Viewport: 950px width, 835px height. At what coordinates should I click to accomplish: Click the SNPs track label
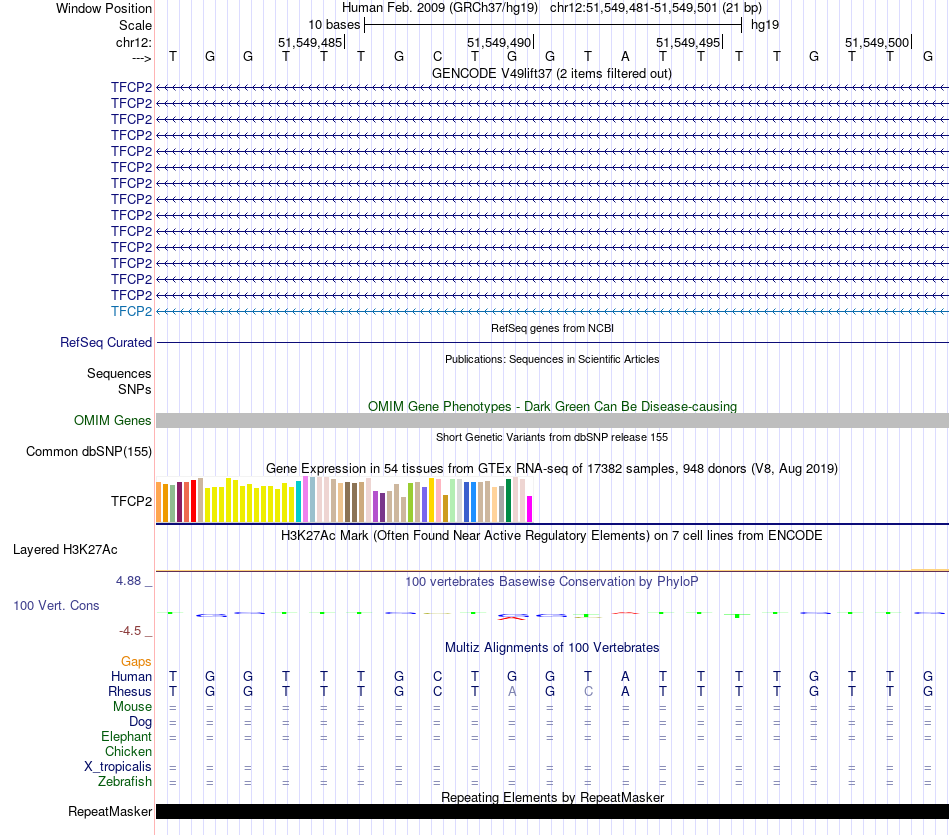click(x=135, y=389)
